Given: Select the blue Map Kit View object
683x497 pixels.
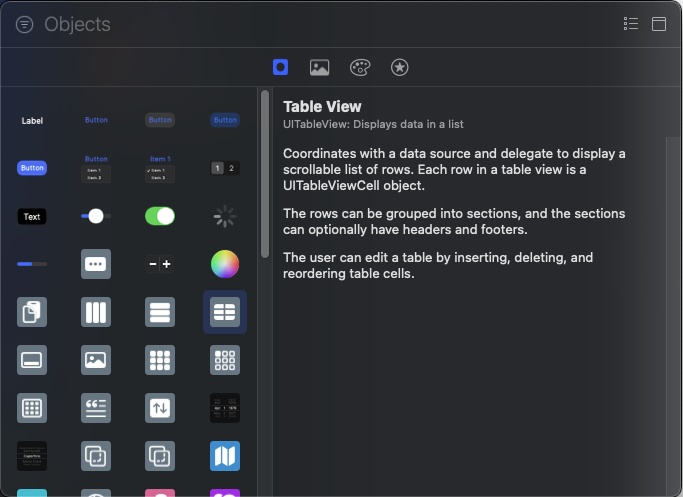Looking at the screenshot, I should coord(225,456).
